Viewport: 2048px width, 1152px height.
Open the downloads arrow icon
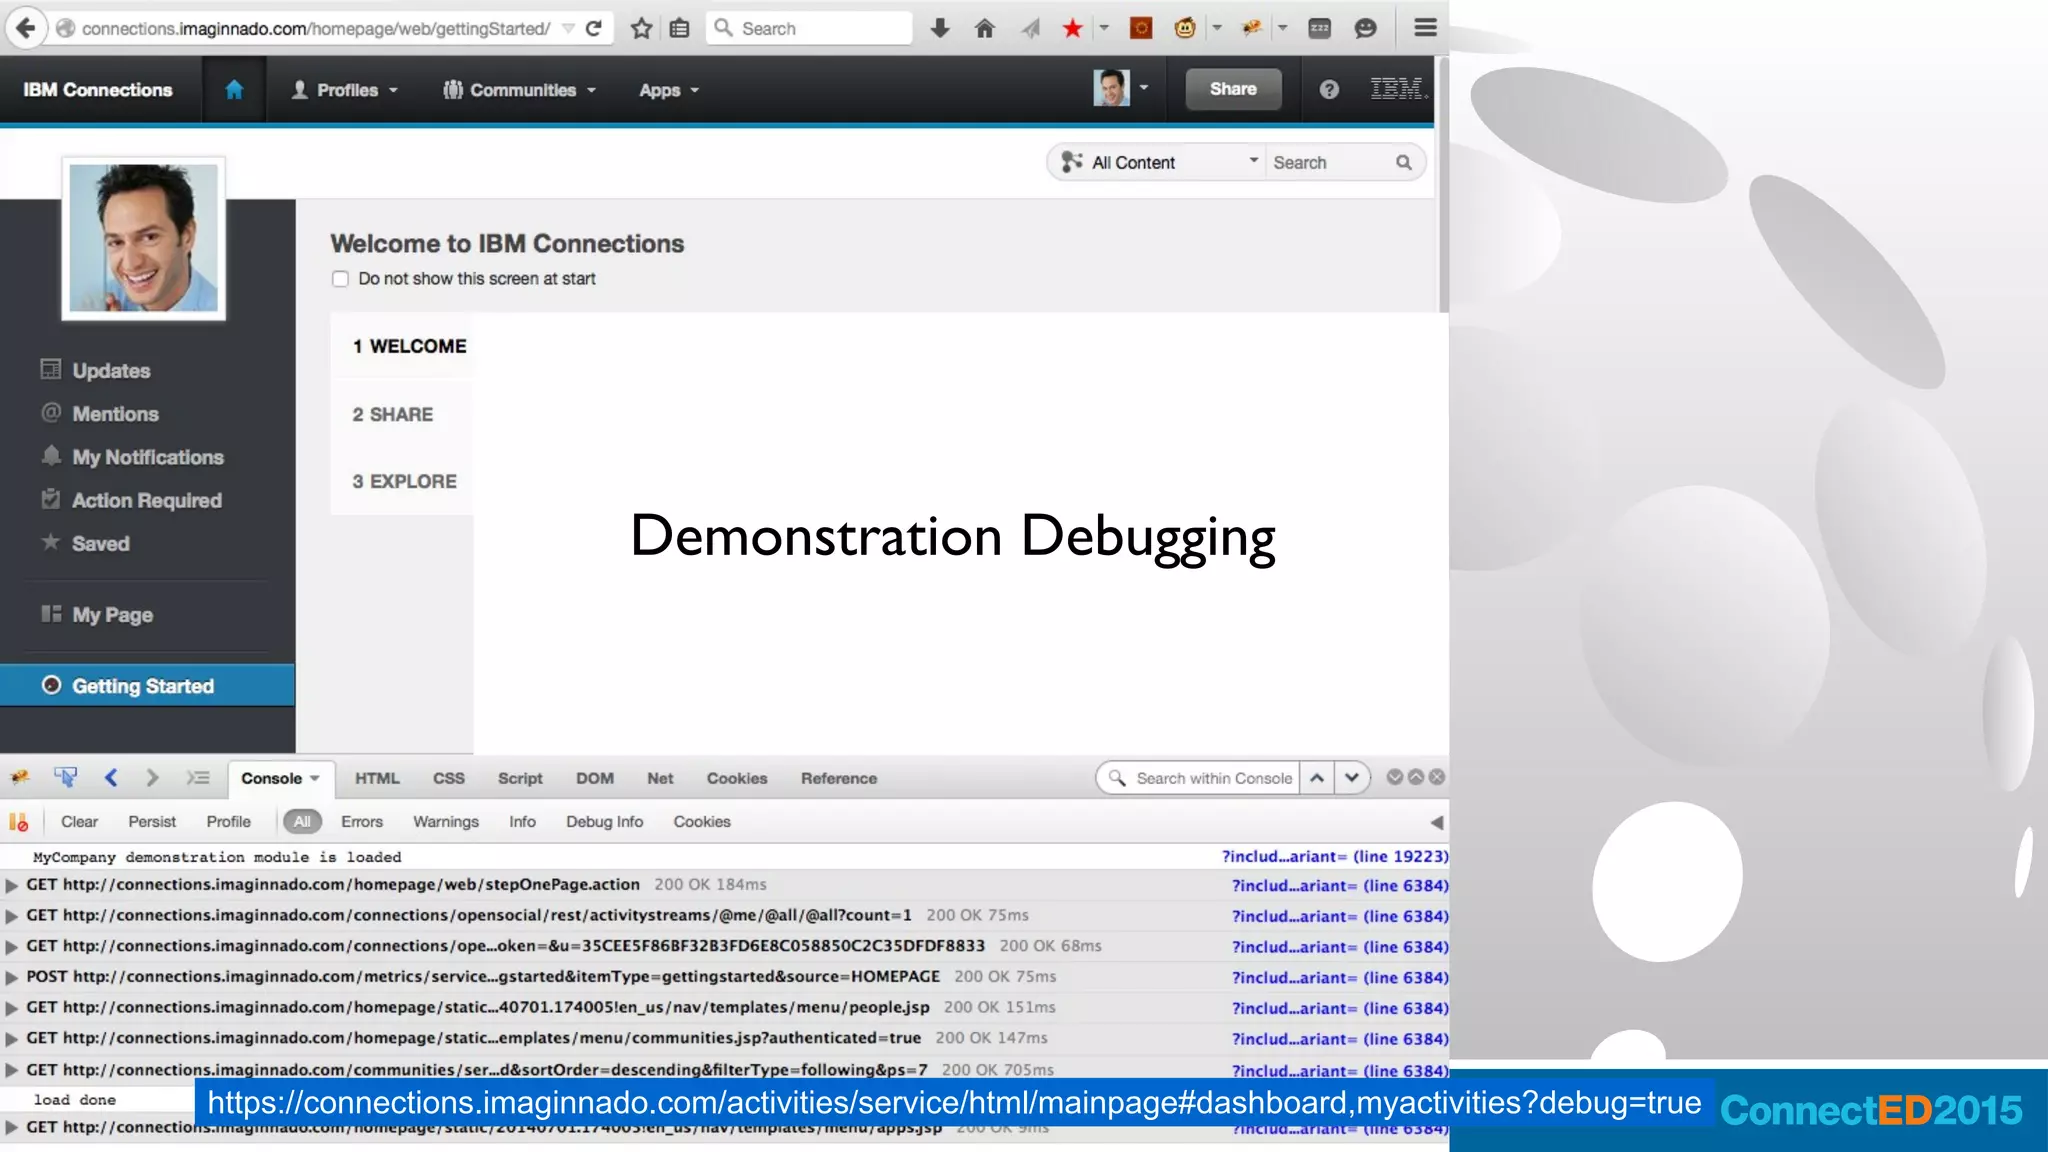pyautogui.click(x=939, y=28)
